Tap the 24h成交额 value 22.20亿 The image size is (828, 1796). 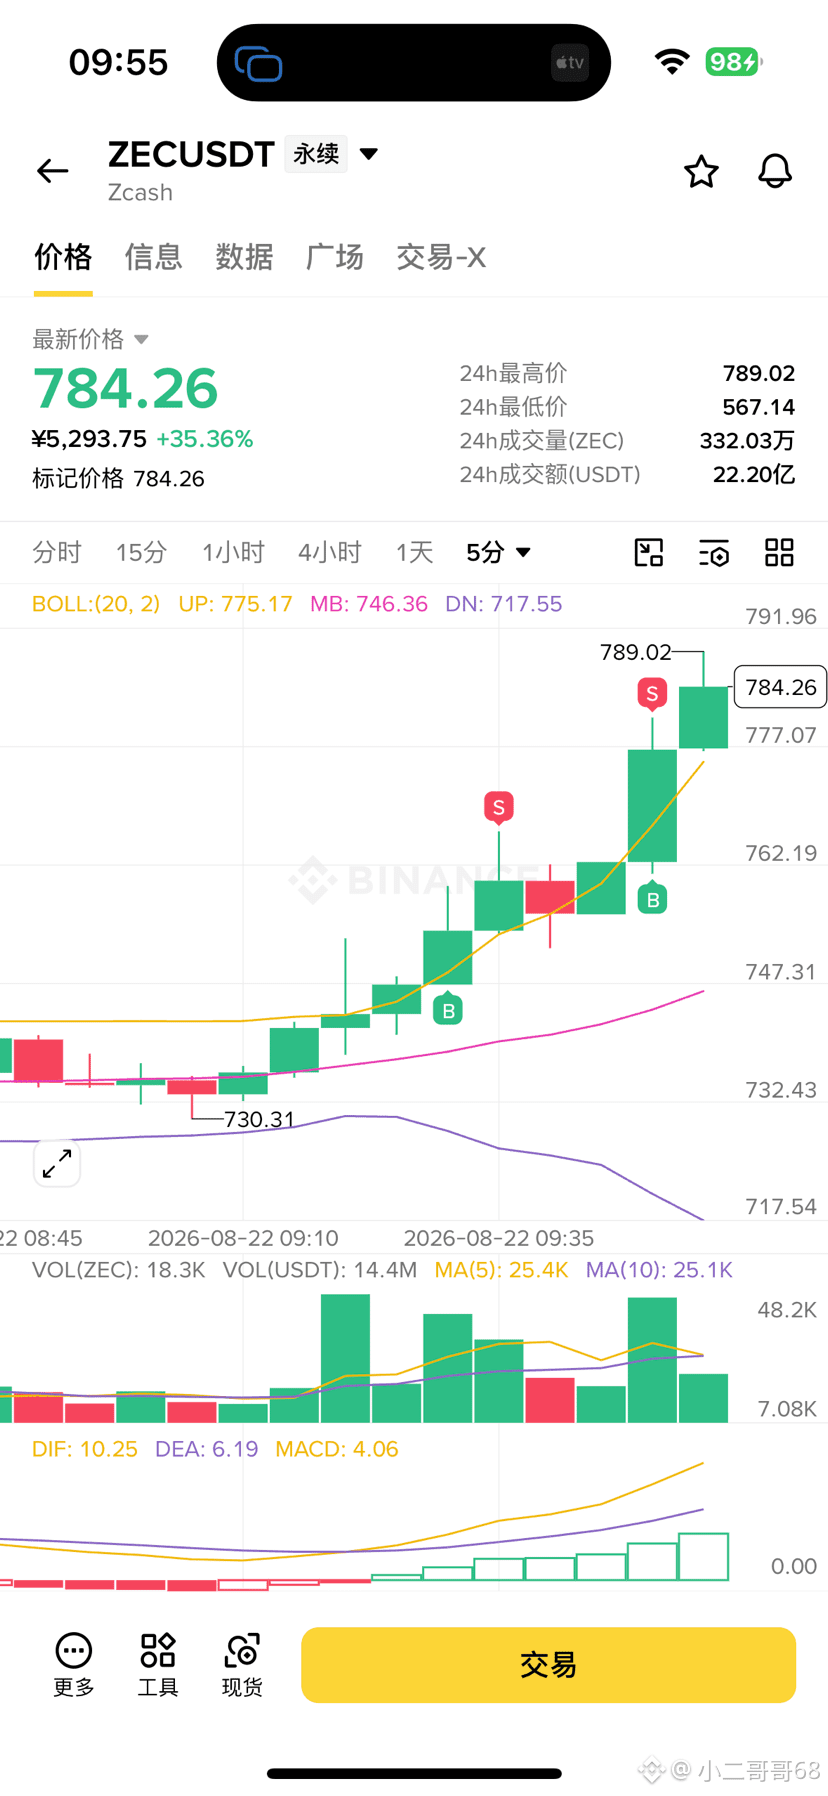point(754,474)
